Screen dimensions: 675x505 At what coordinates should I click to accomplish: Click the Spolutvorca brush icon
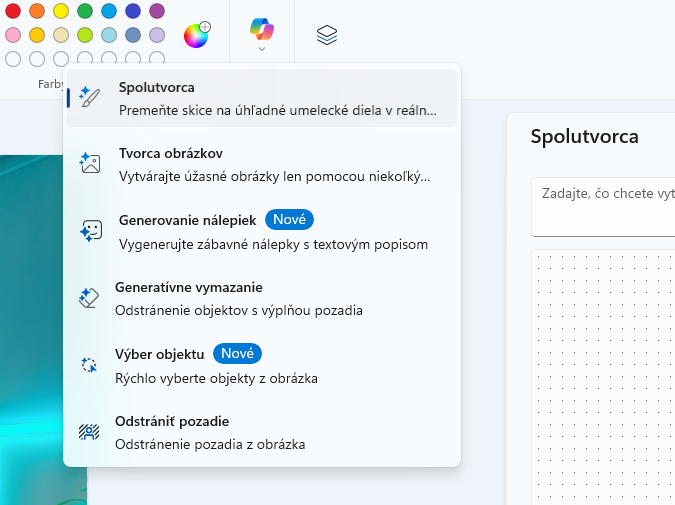click(90, 98)
